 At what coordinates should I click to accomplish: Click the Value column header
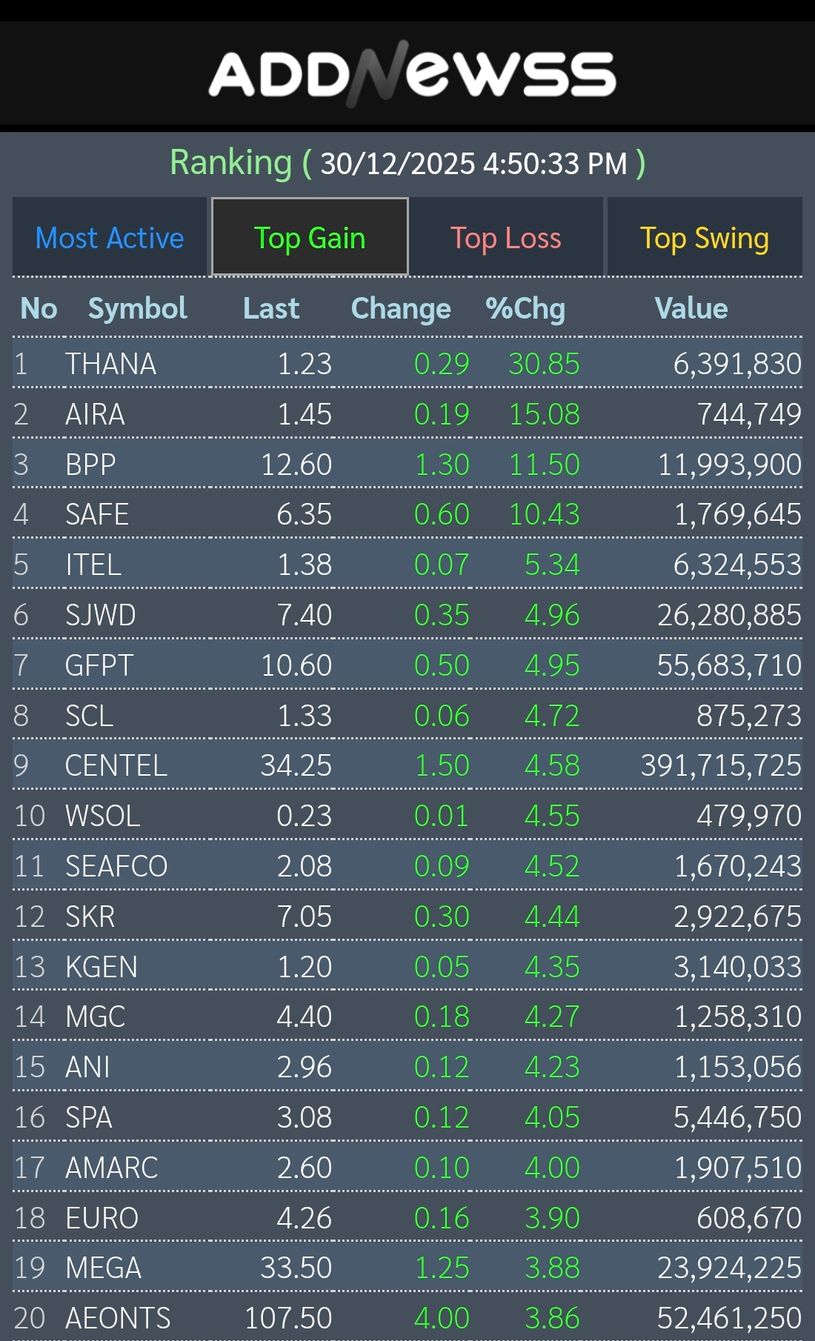[690, 308]
